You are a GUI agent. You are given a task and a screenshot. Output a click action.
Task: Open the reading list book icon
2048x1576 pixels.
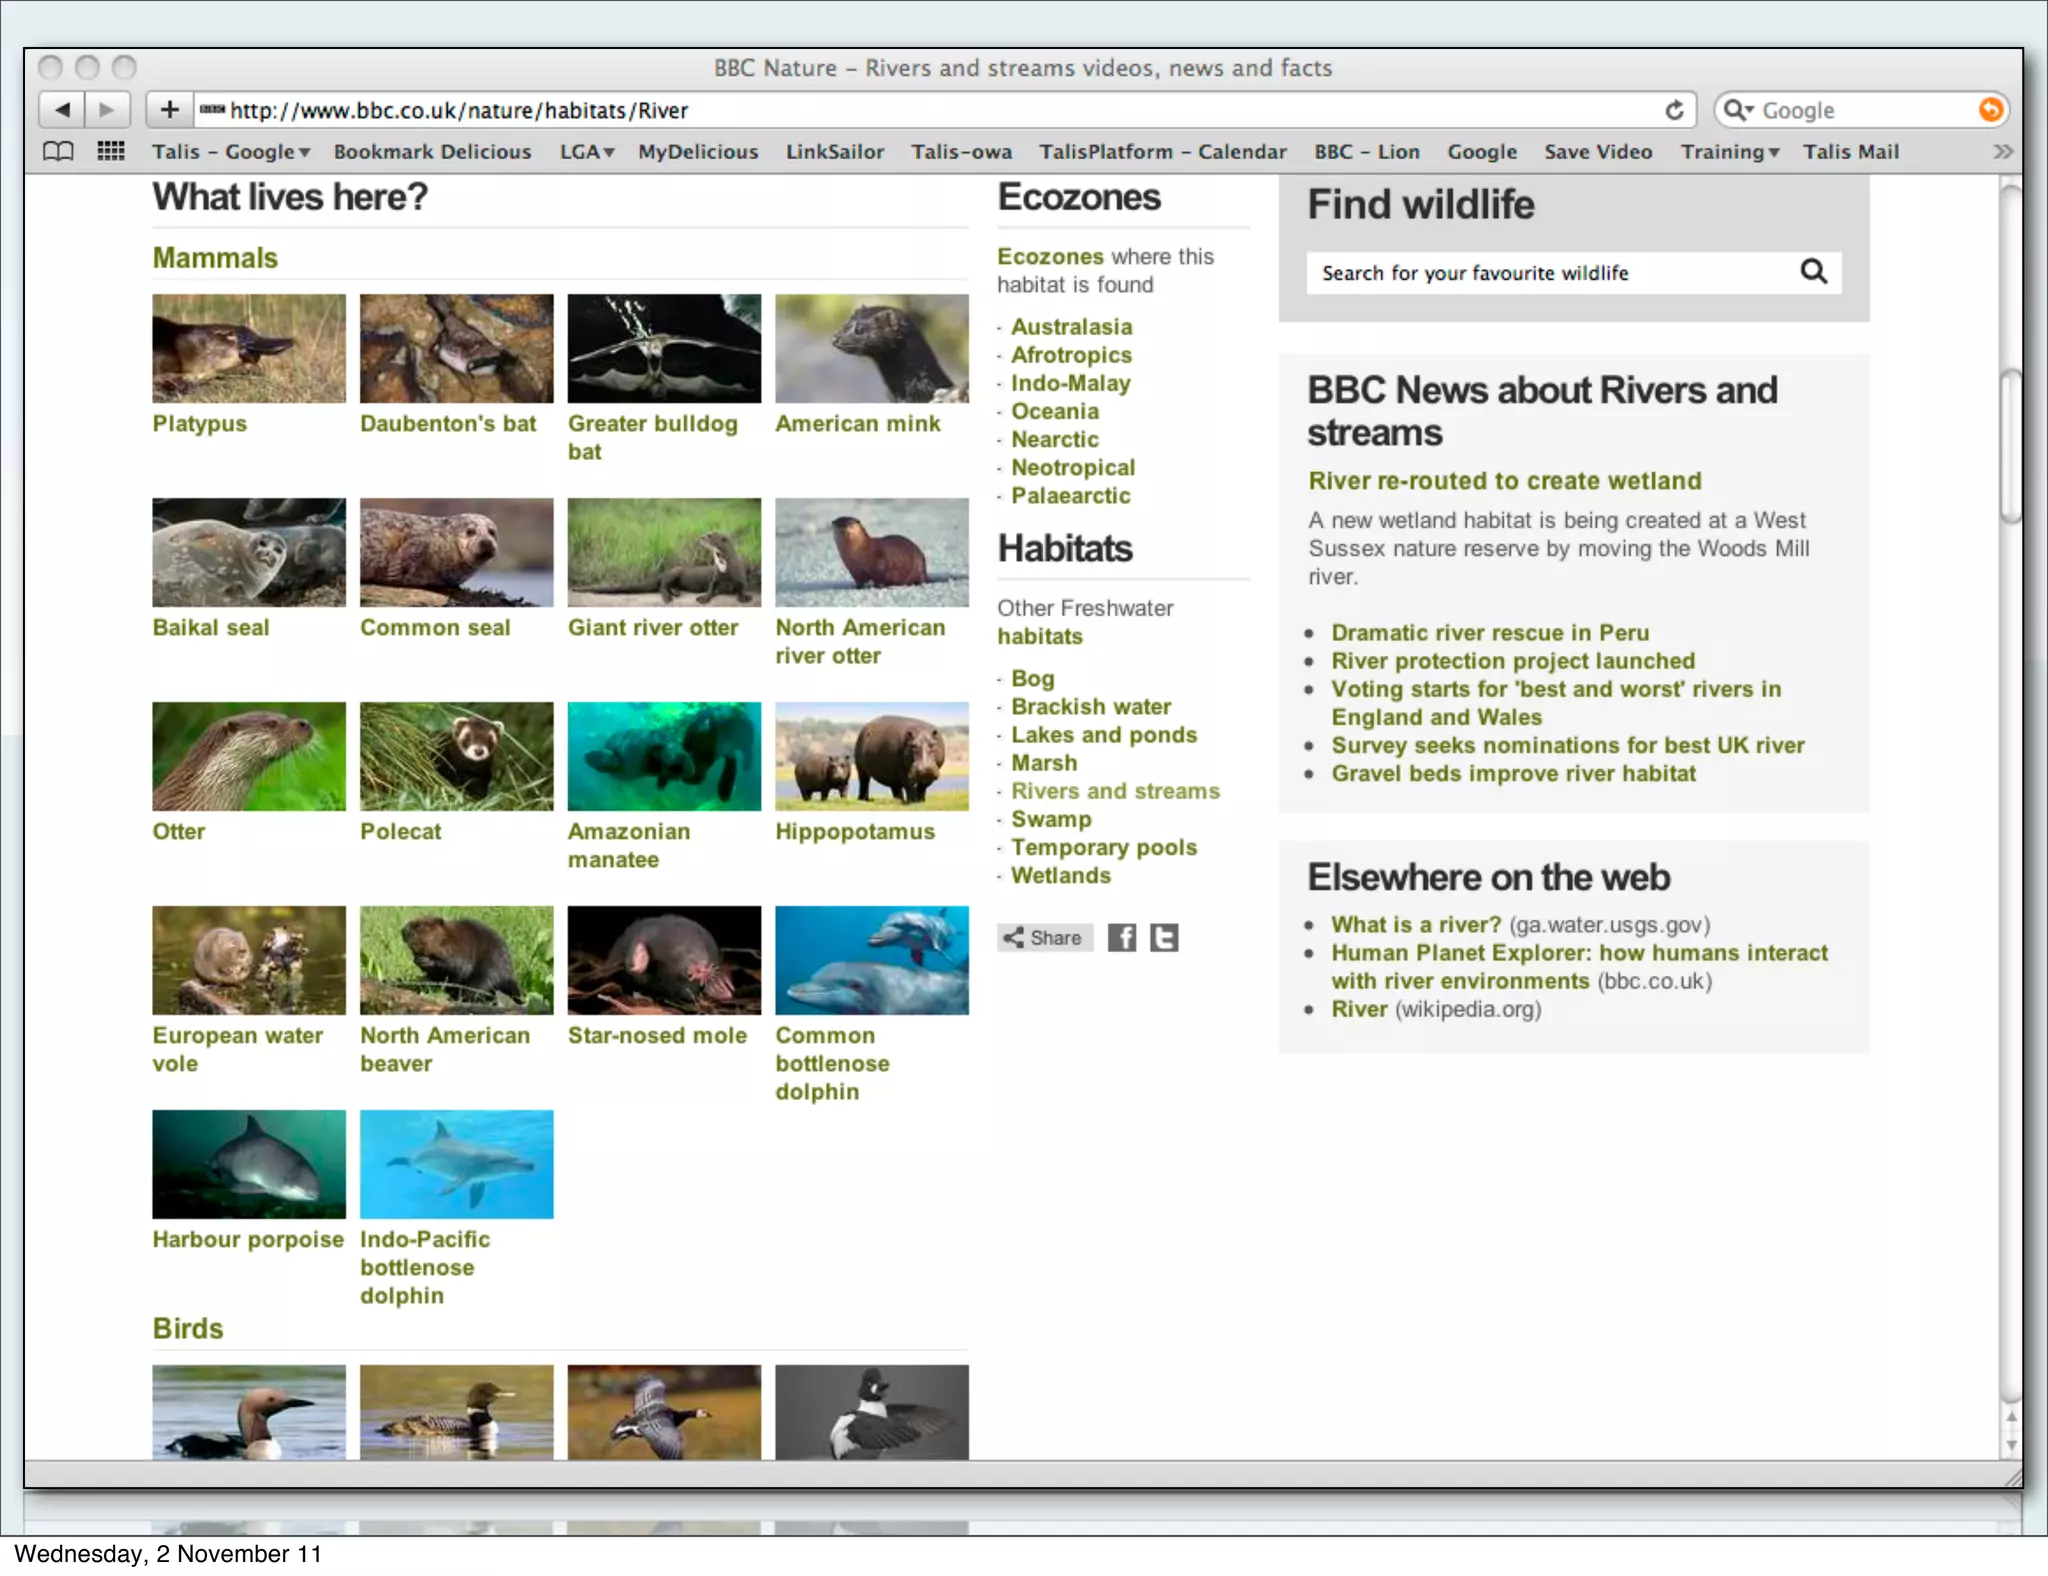click(x=58, y=152)
